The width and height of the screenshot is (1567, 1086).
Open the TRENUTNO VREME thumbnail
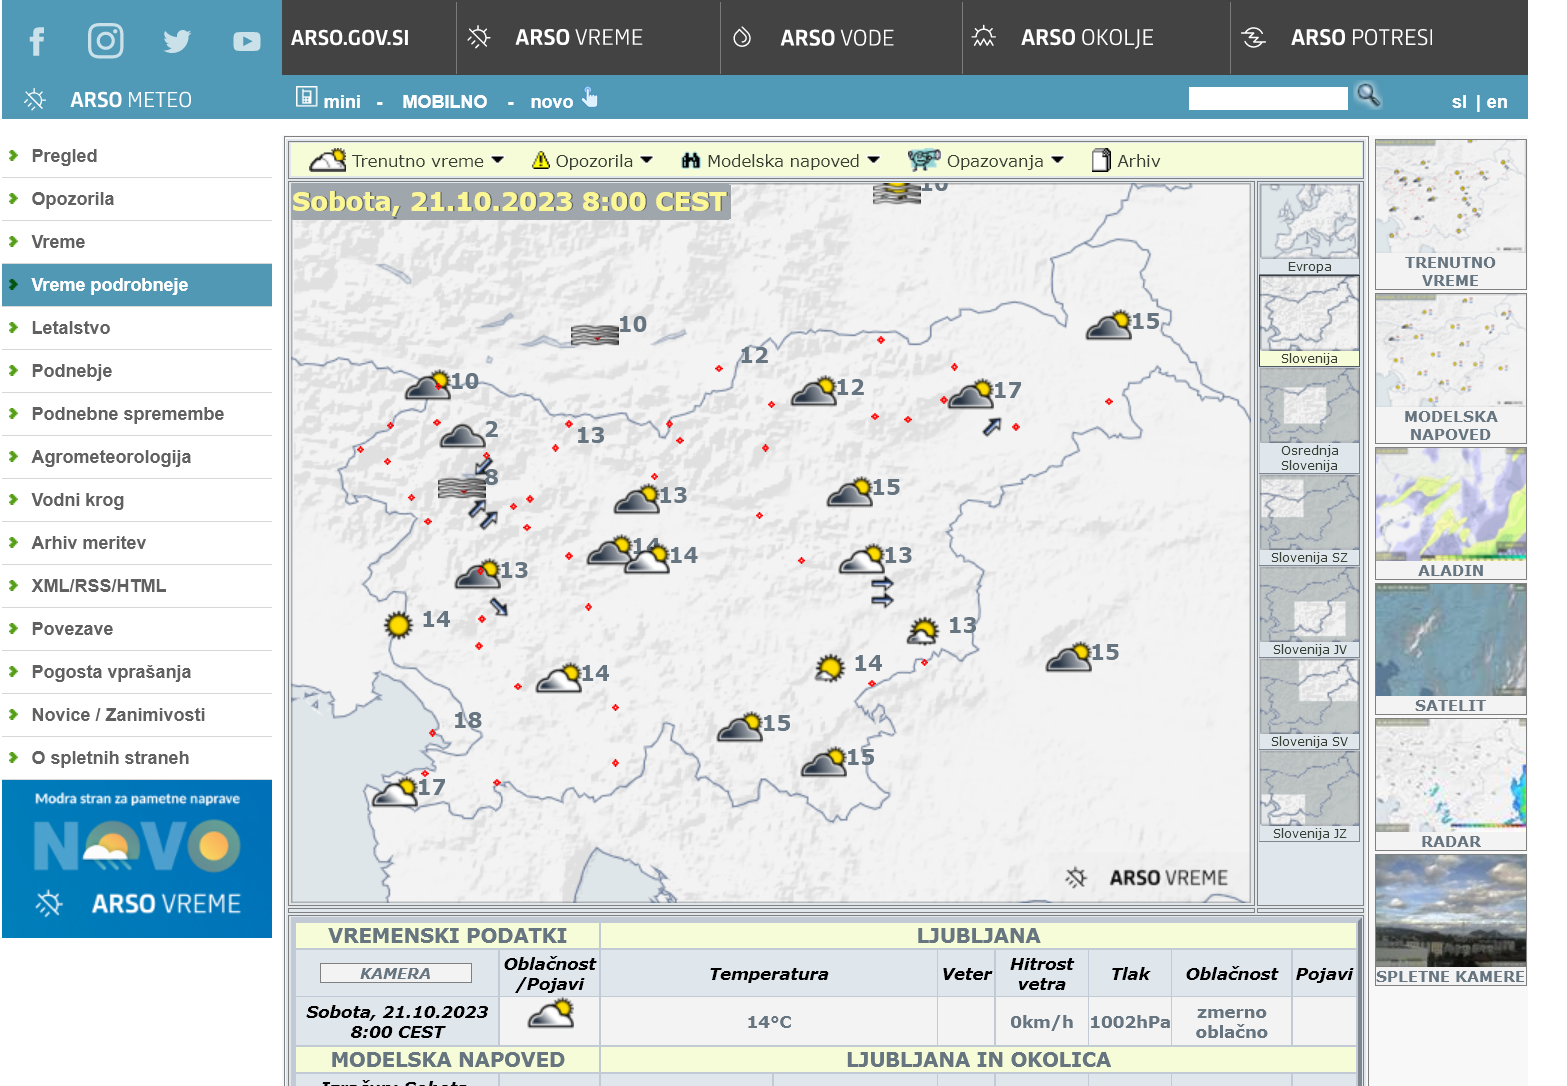[1450, 214]
